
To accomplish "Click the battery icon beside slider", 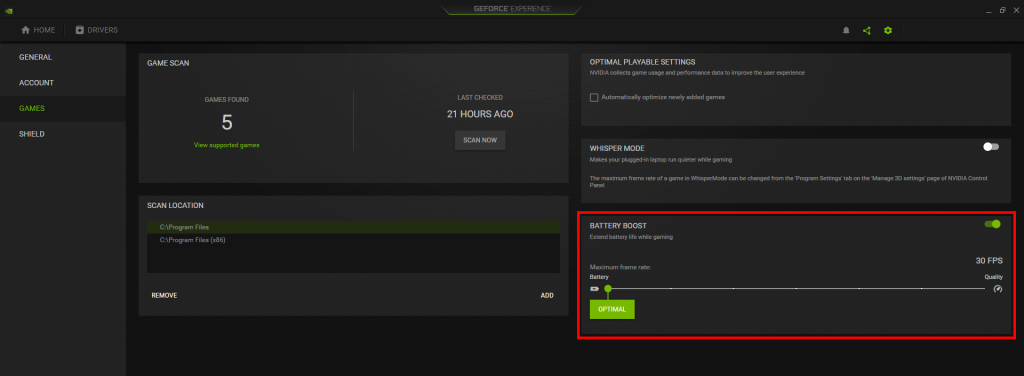I will (x=594, y=289).
